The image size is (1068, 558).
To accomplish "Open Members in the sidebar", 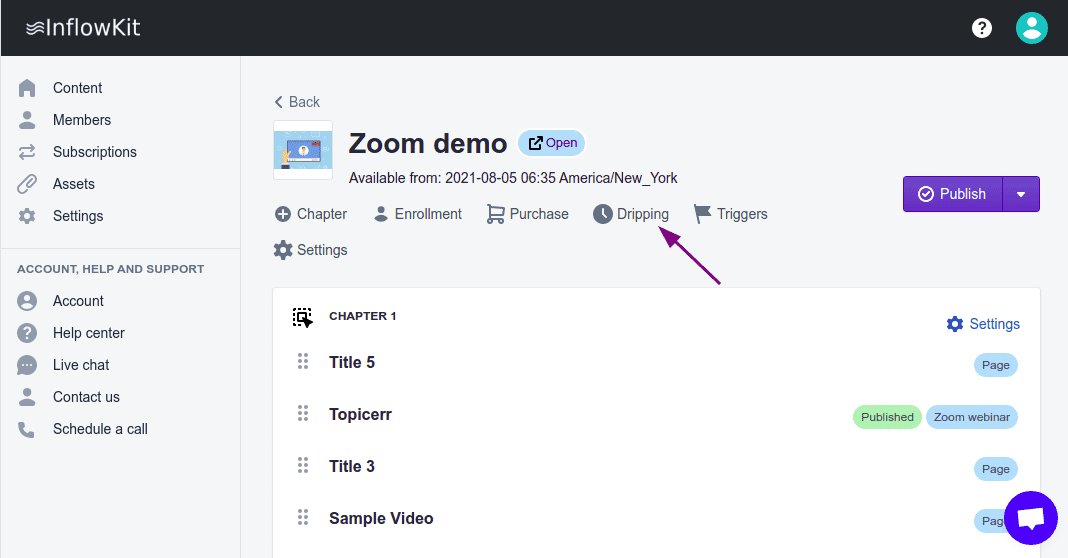I will (x=81, y=120).
